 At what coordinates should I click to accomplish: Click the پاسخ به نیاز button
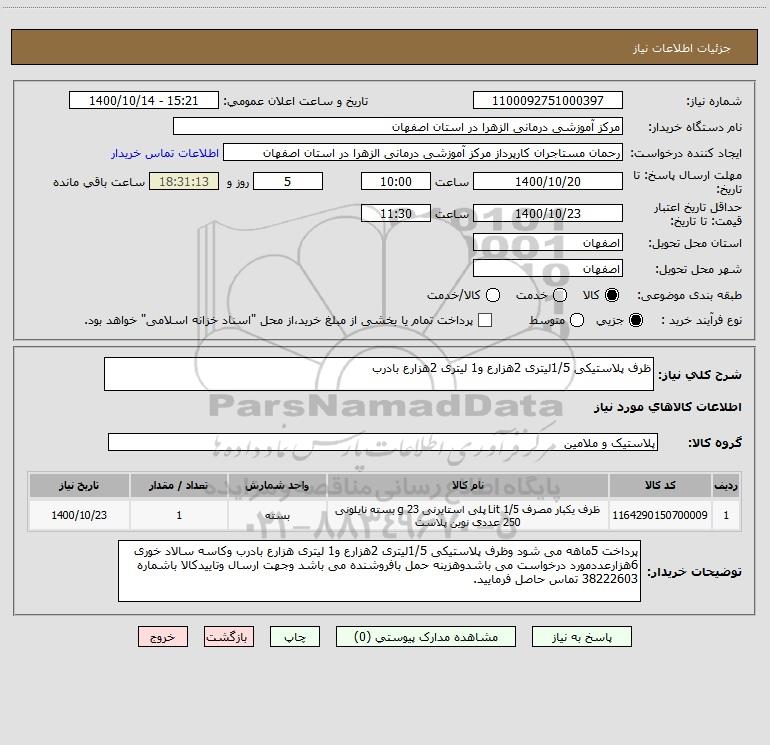point(582,637)
